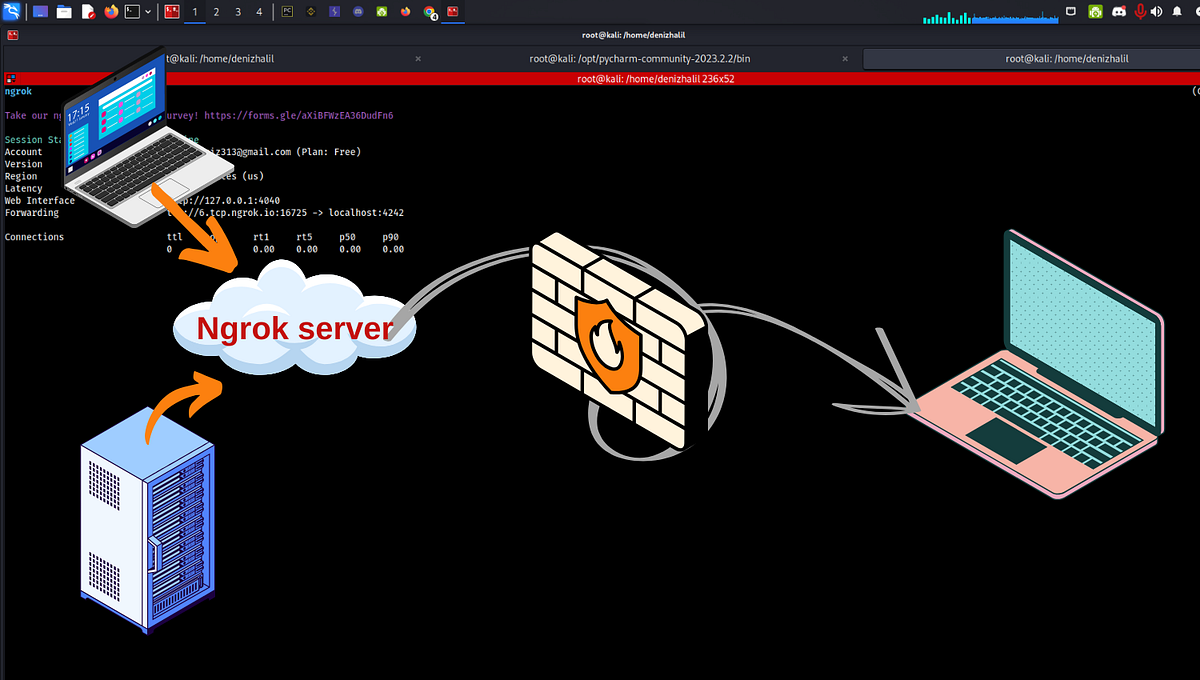Launch PyCharm from the taskbar

(x=286, y=11)
